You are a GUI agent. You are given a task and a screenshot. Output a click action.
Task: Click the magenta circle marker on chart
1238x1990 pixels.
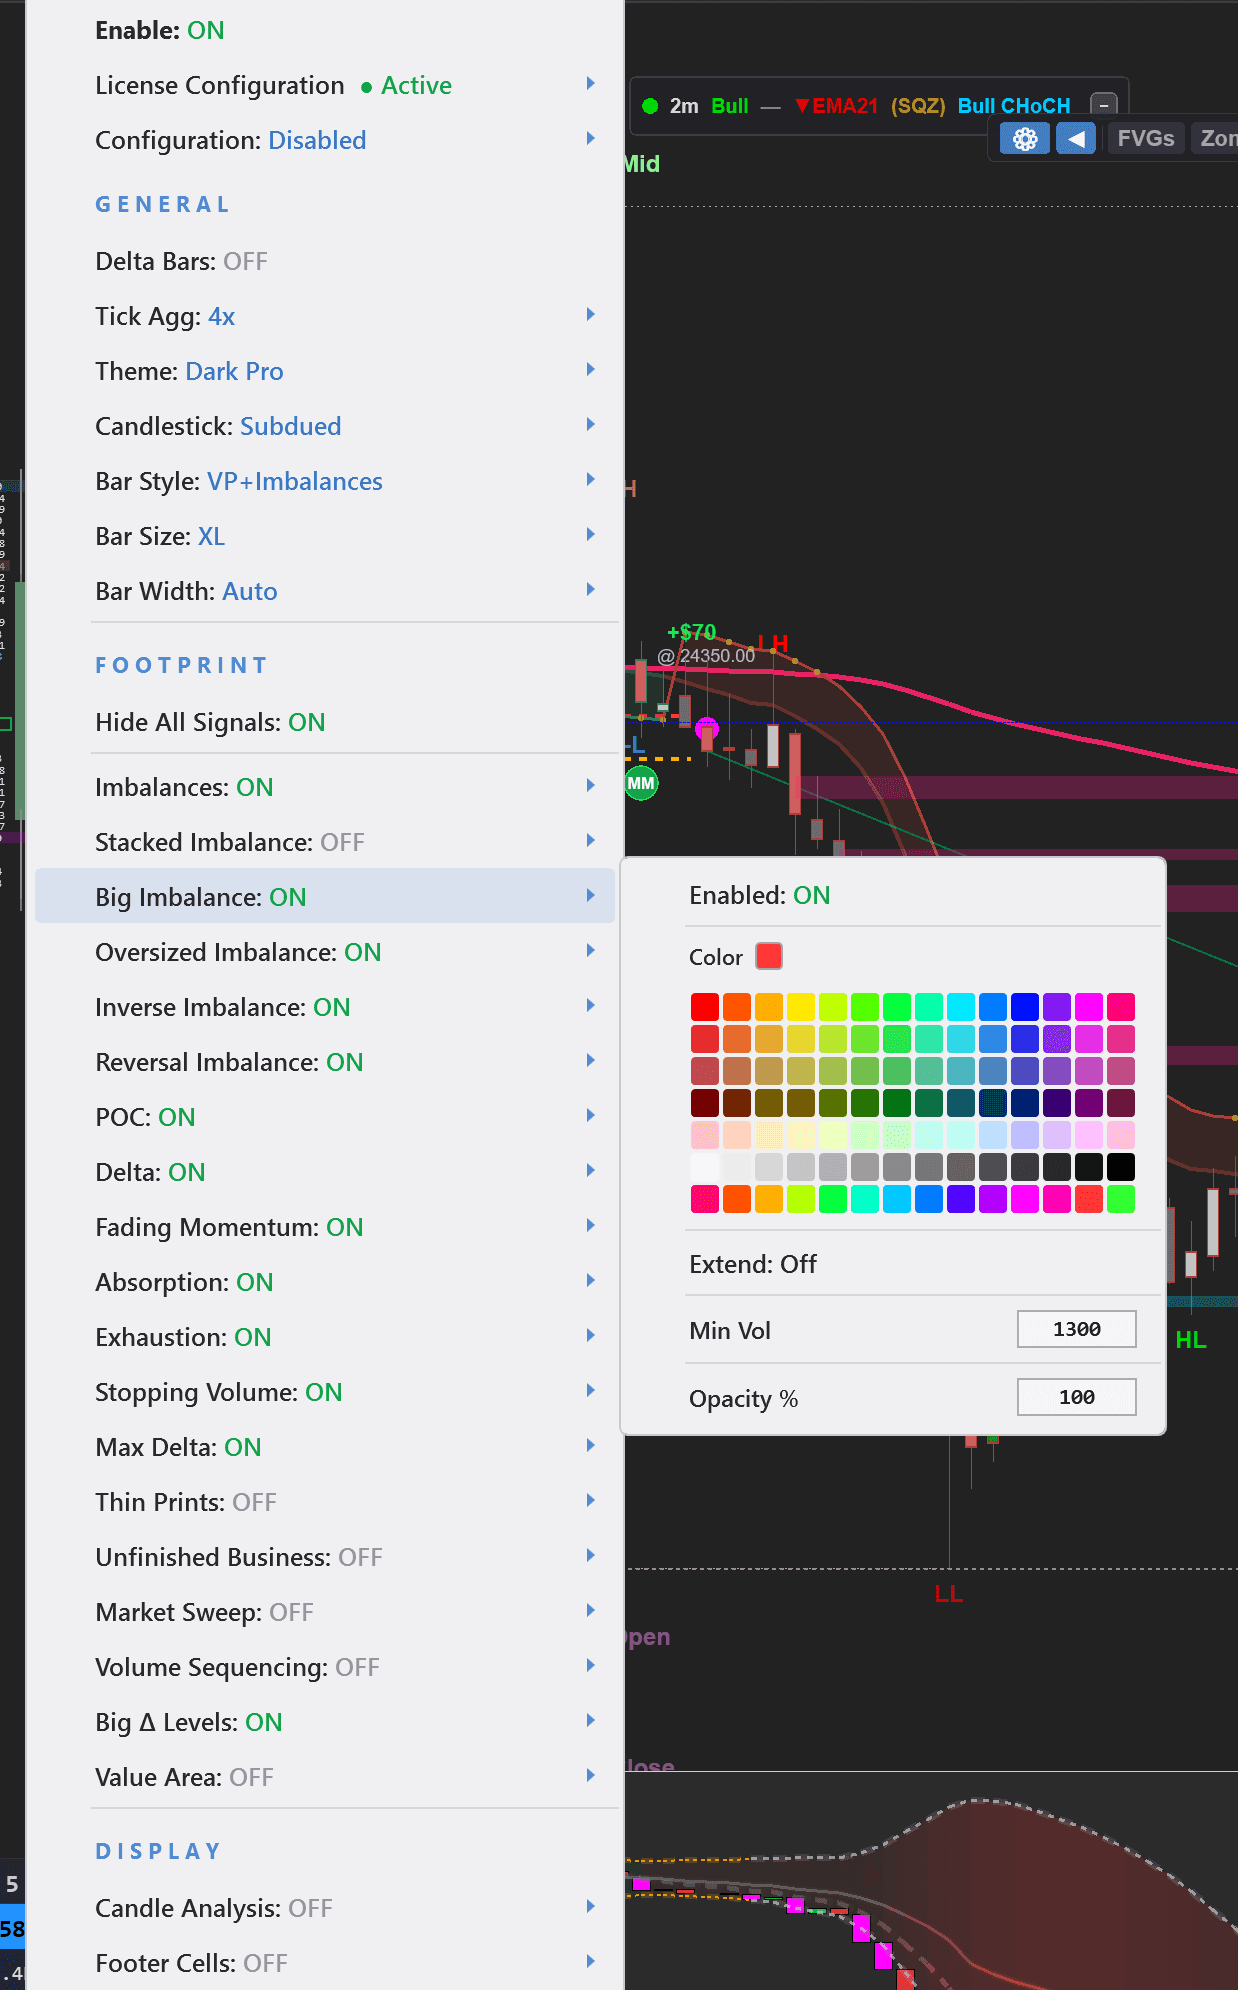pos(707,727)
